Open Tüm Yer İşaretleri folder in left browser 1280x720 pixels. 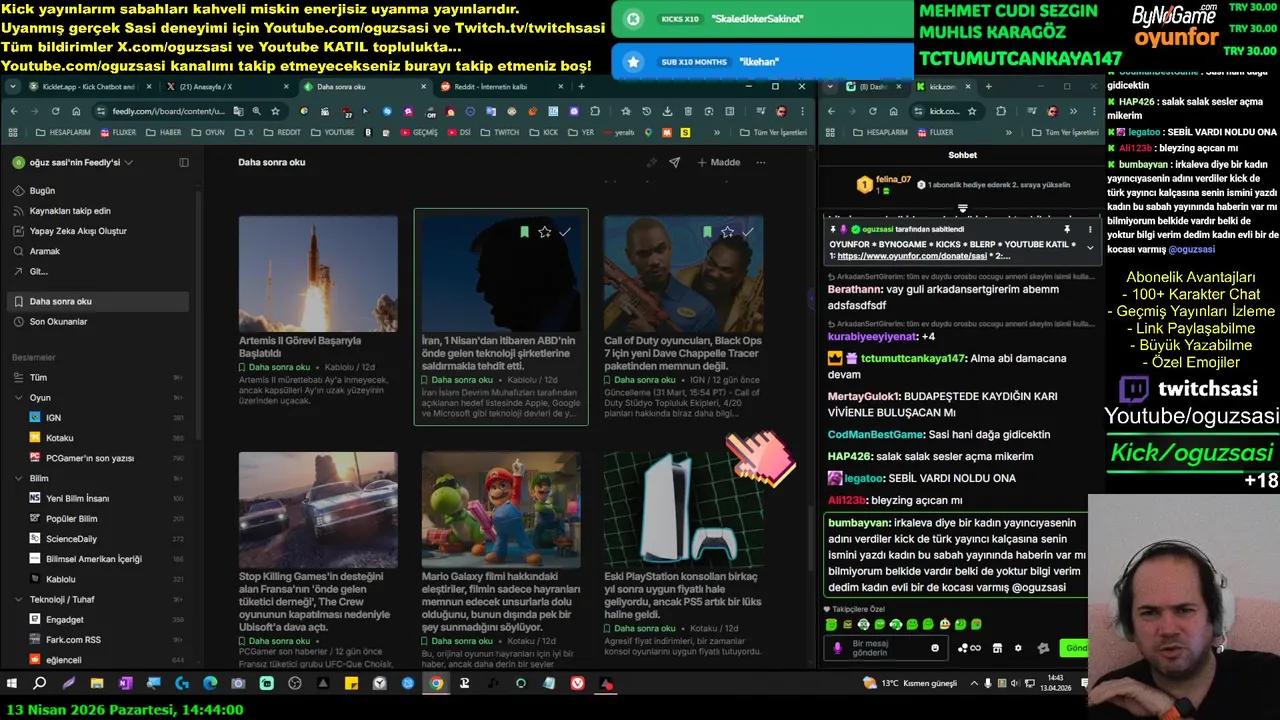click(x=774, y=132)
